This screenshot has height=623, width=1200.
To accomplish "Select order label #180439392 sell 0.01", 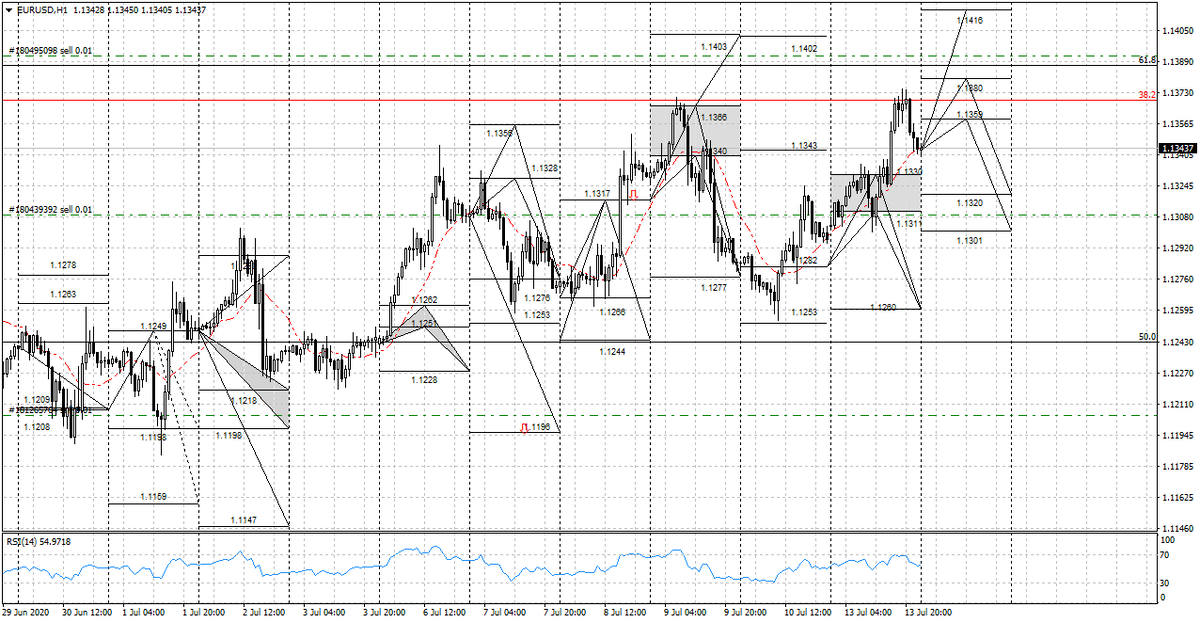I will tap(49, 209).
